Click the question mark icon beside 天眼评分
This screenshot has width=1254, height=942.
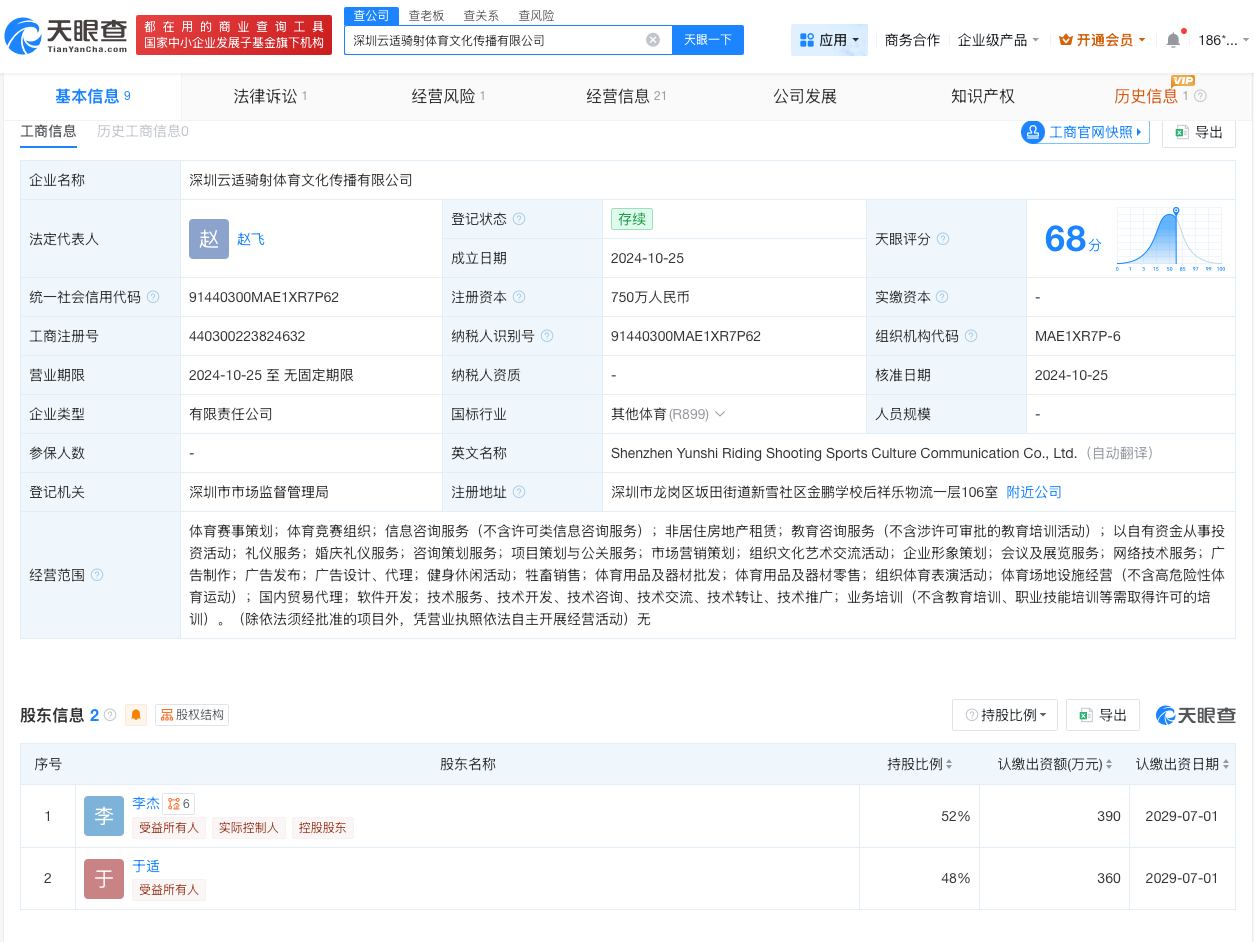coord(942,239)
